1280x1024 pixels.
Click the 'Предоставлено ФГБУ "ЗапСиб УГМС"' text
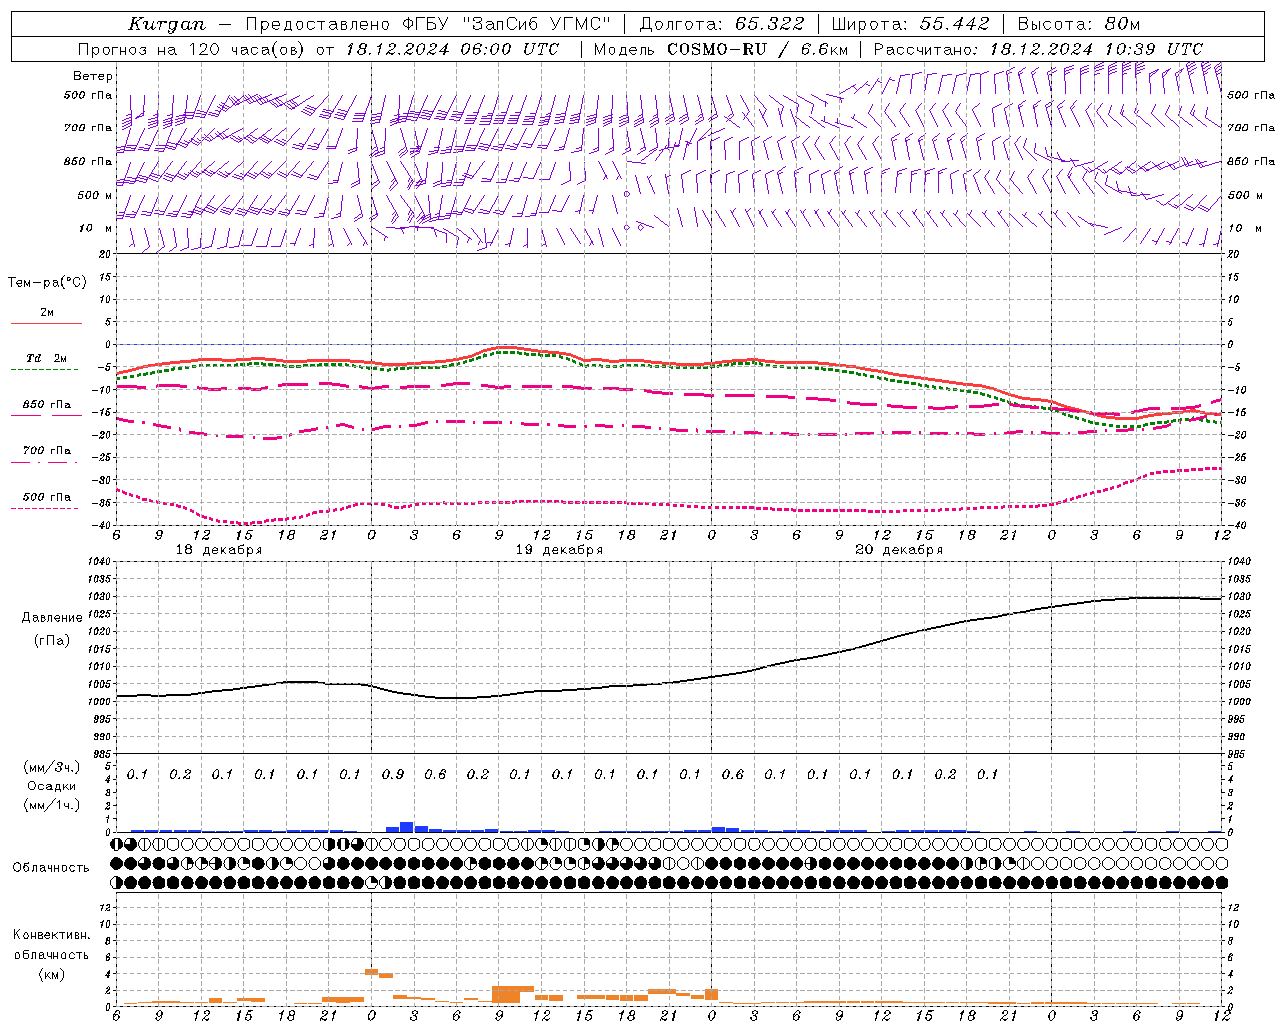pos(428,24)
